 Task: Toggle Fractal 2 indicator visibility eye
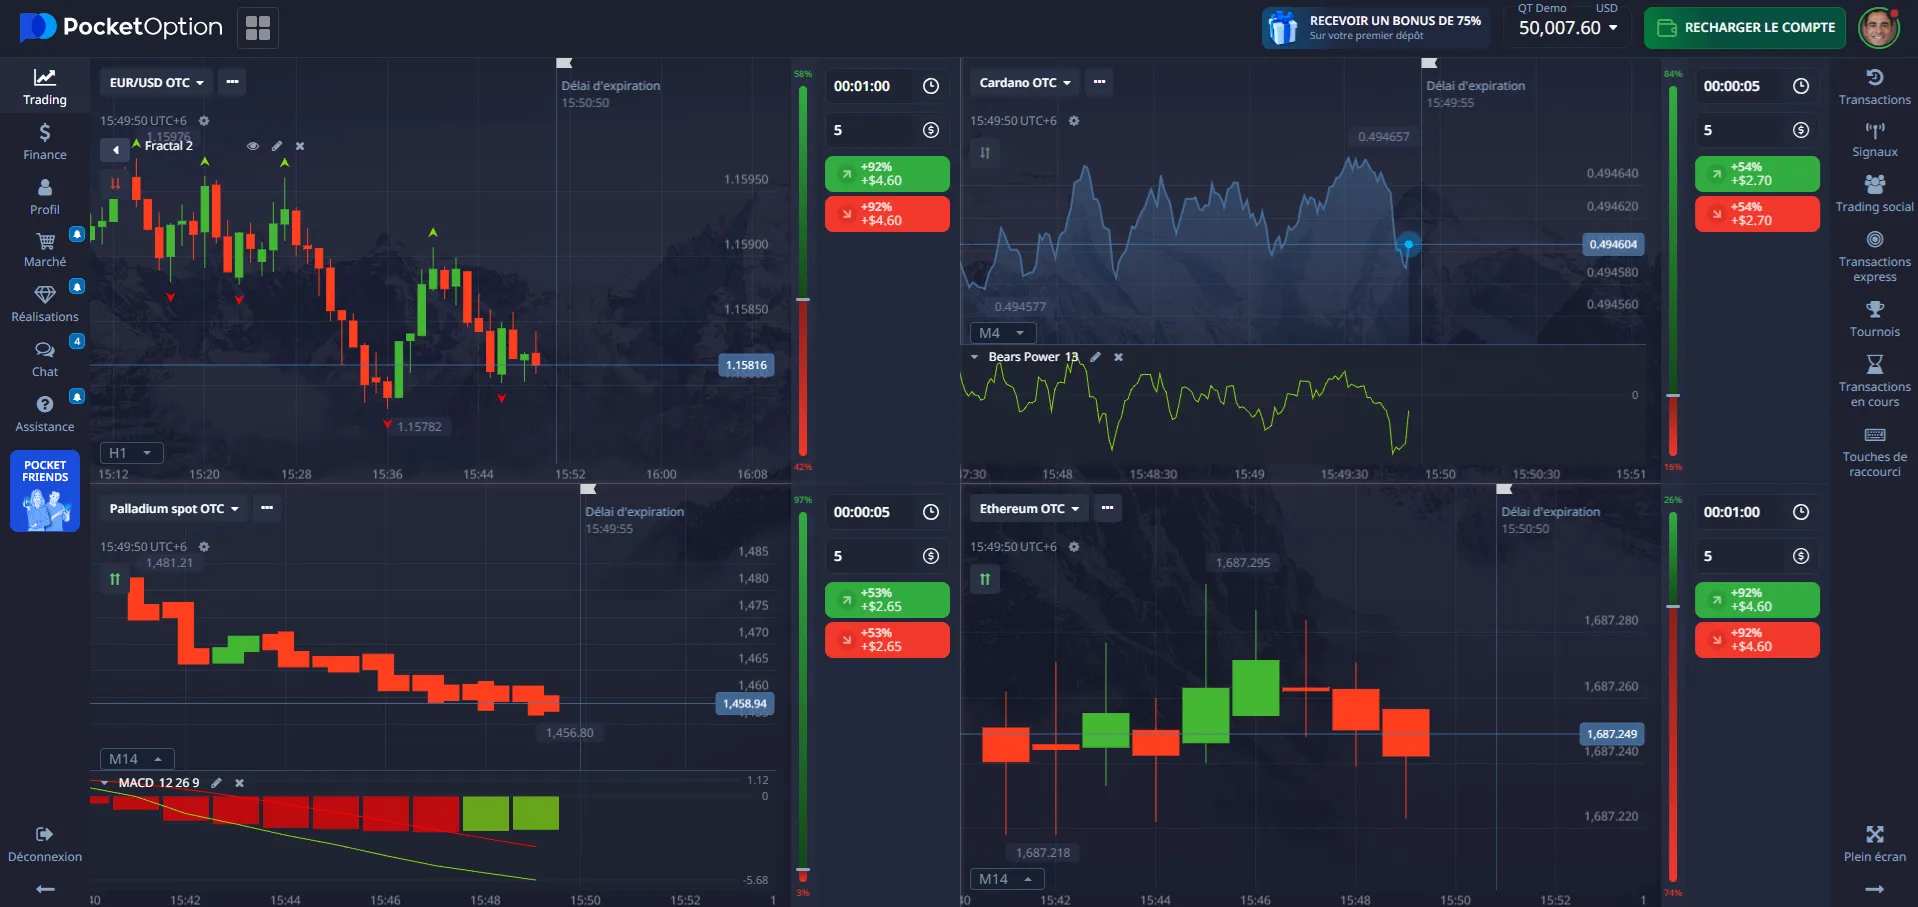point(253,146)
